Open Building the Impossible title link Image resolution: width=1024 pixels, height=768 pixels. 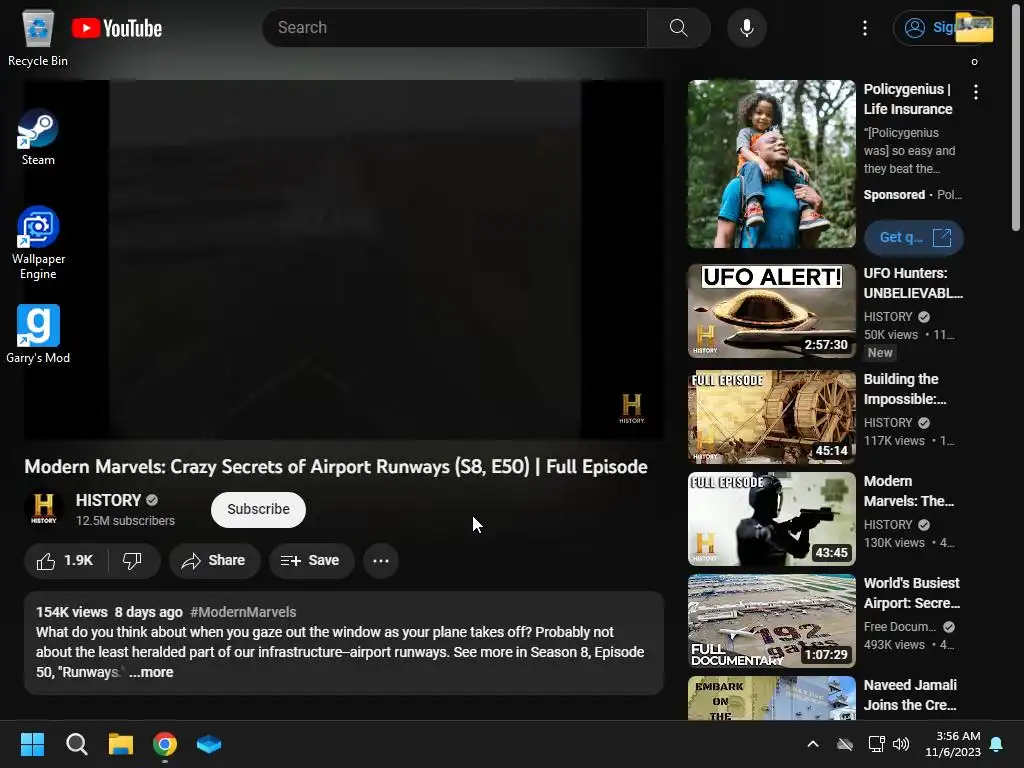pos(905,389)
